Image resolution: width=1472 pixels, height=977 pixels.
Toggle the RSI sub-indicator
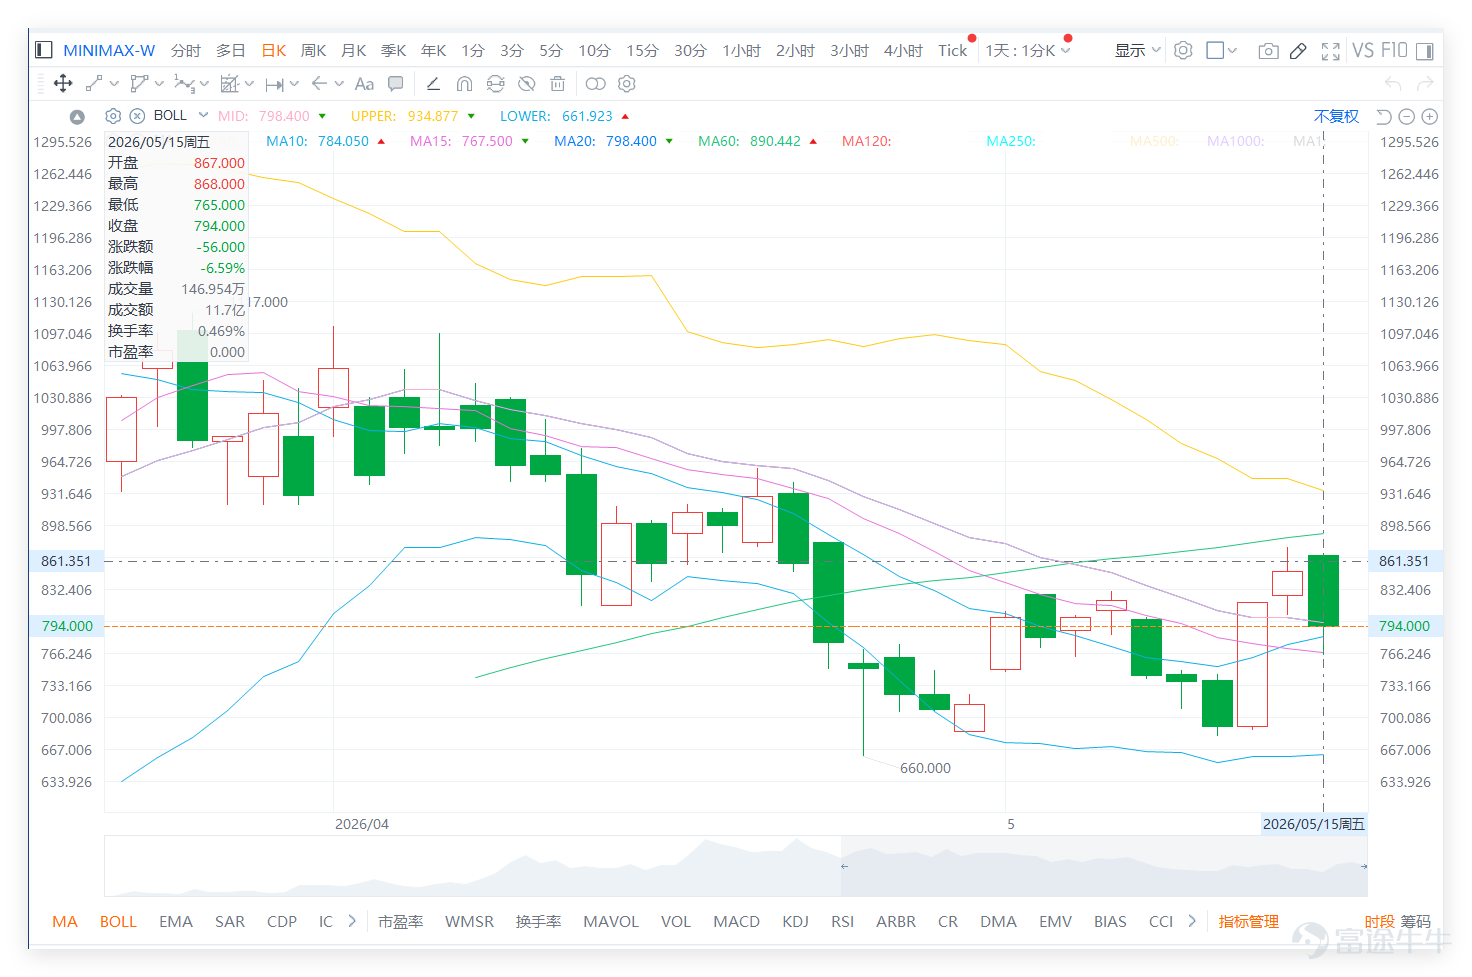pyautogui.click(x=842, y=921)
